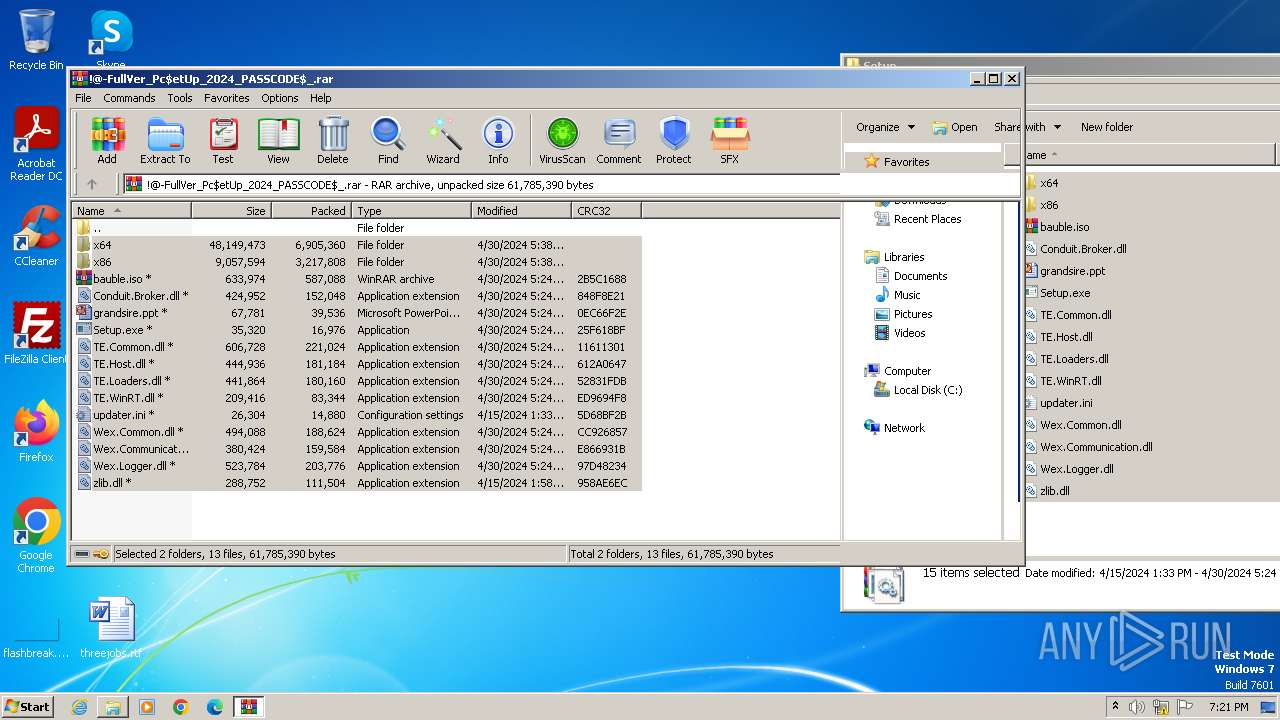The width and height of the screenshot is (1280, 720).
Task: Click the Recycle Bin desktop icon
Action: [x=36, y=41]
